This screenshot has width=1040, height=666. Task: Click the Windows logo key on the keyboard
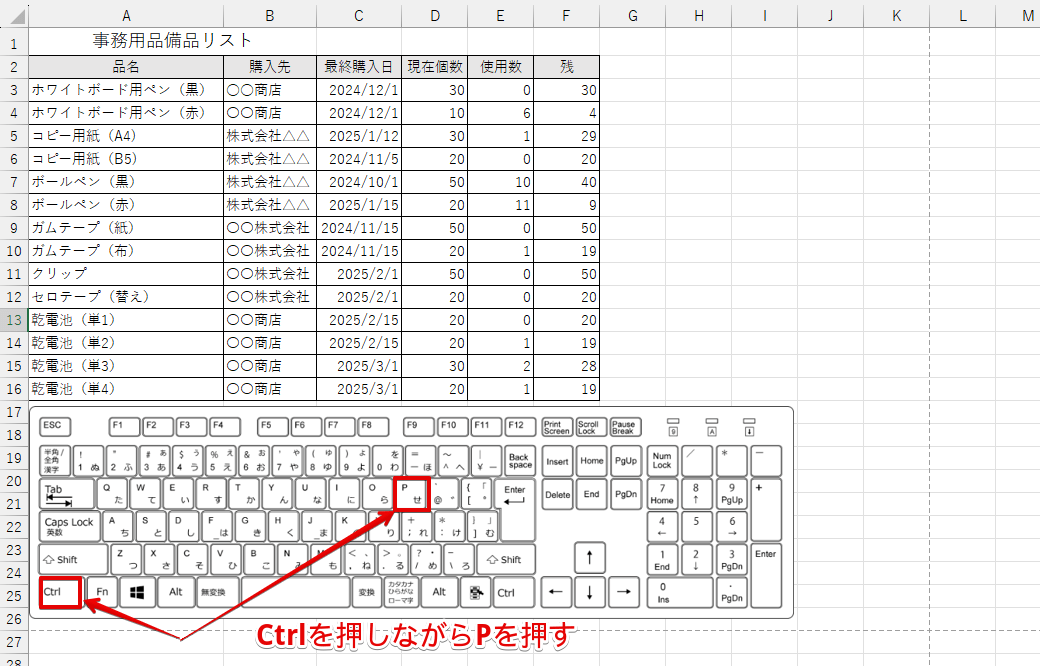[137, 592]
